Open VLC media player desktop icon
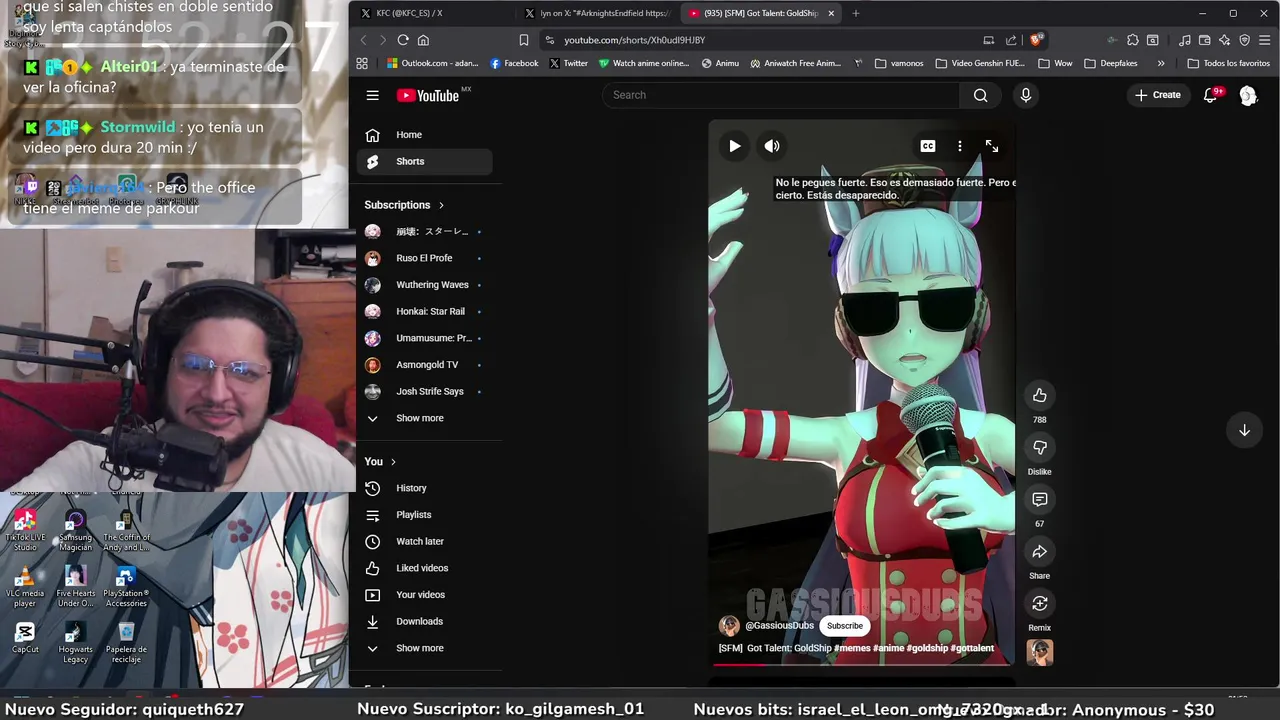The image size is (1280, 720). click(25, 587)
